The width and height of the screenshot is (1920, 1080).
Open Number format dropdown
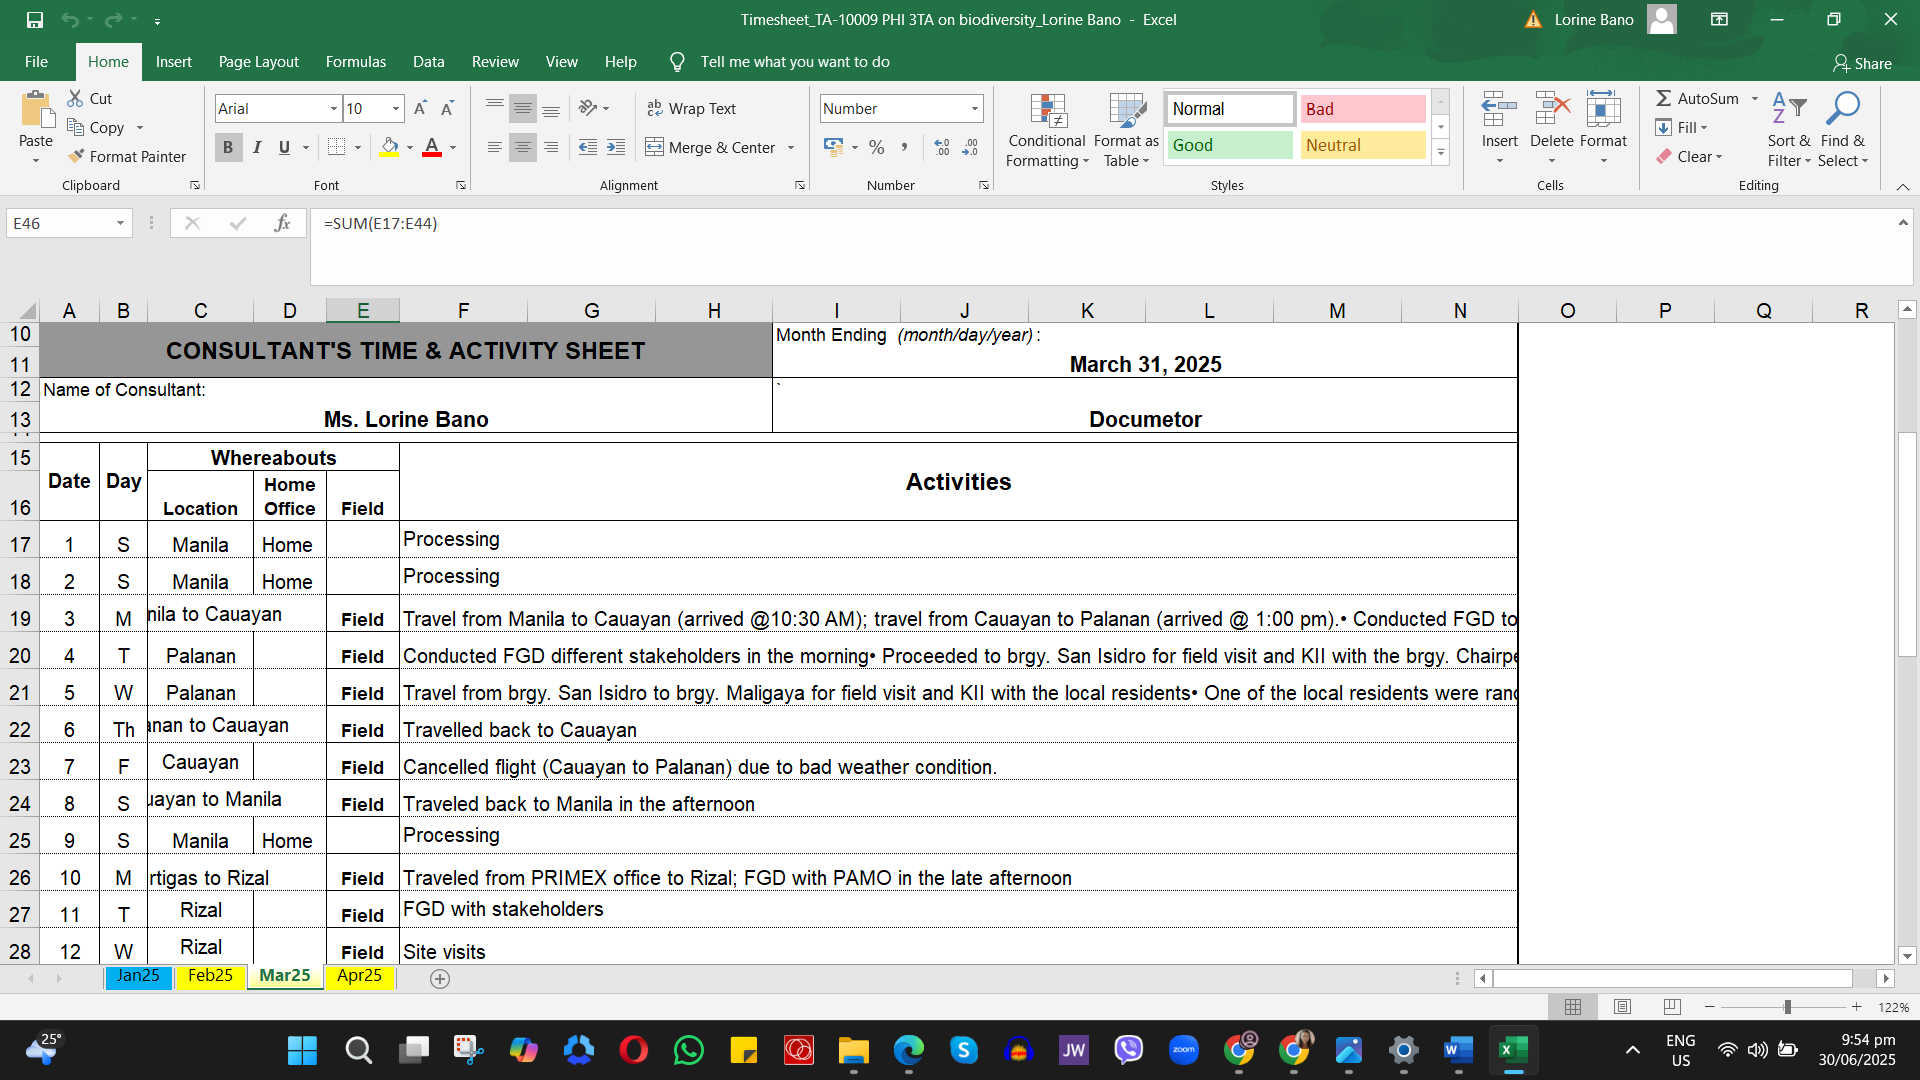click(974, 108)
